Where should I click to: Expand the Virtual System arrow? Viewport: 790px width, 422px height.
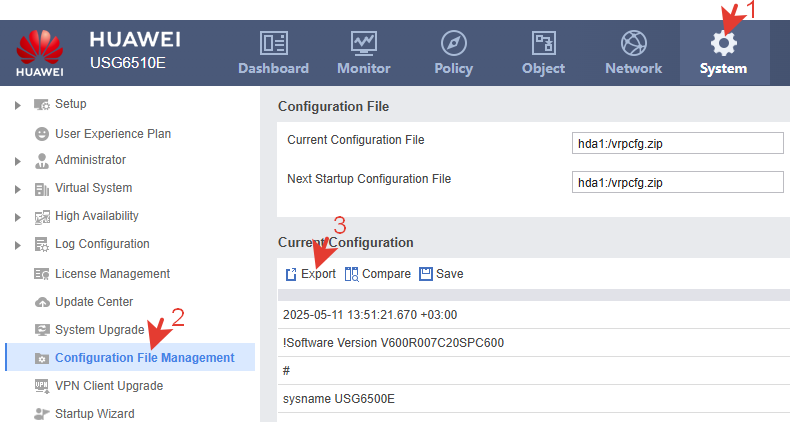pyautogui.click(x=18, y=189)
